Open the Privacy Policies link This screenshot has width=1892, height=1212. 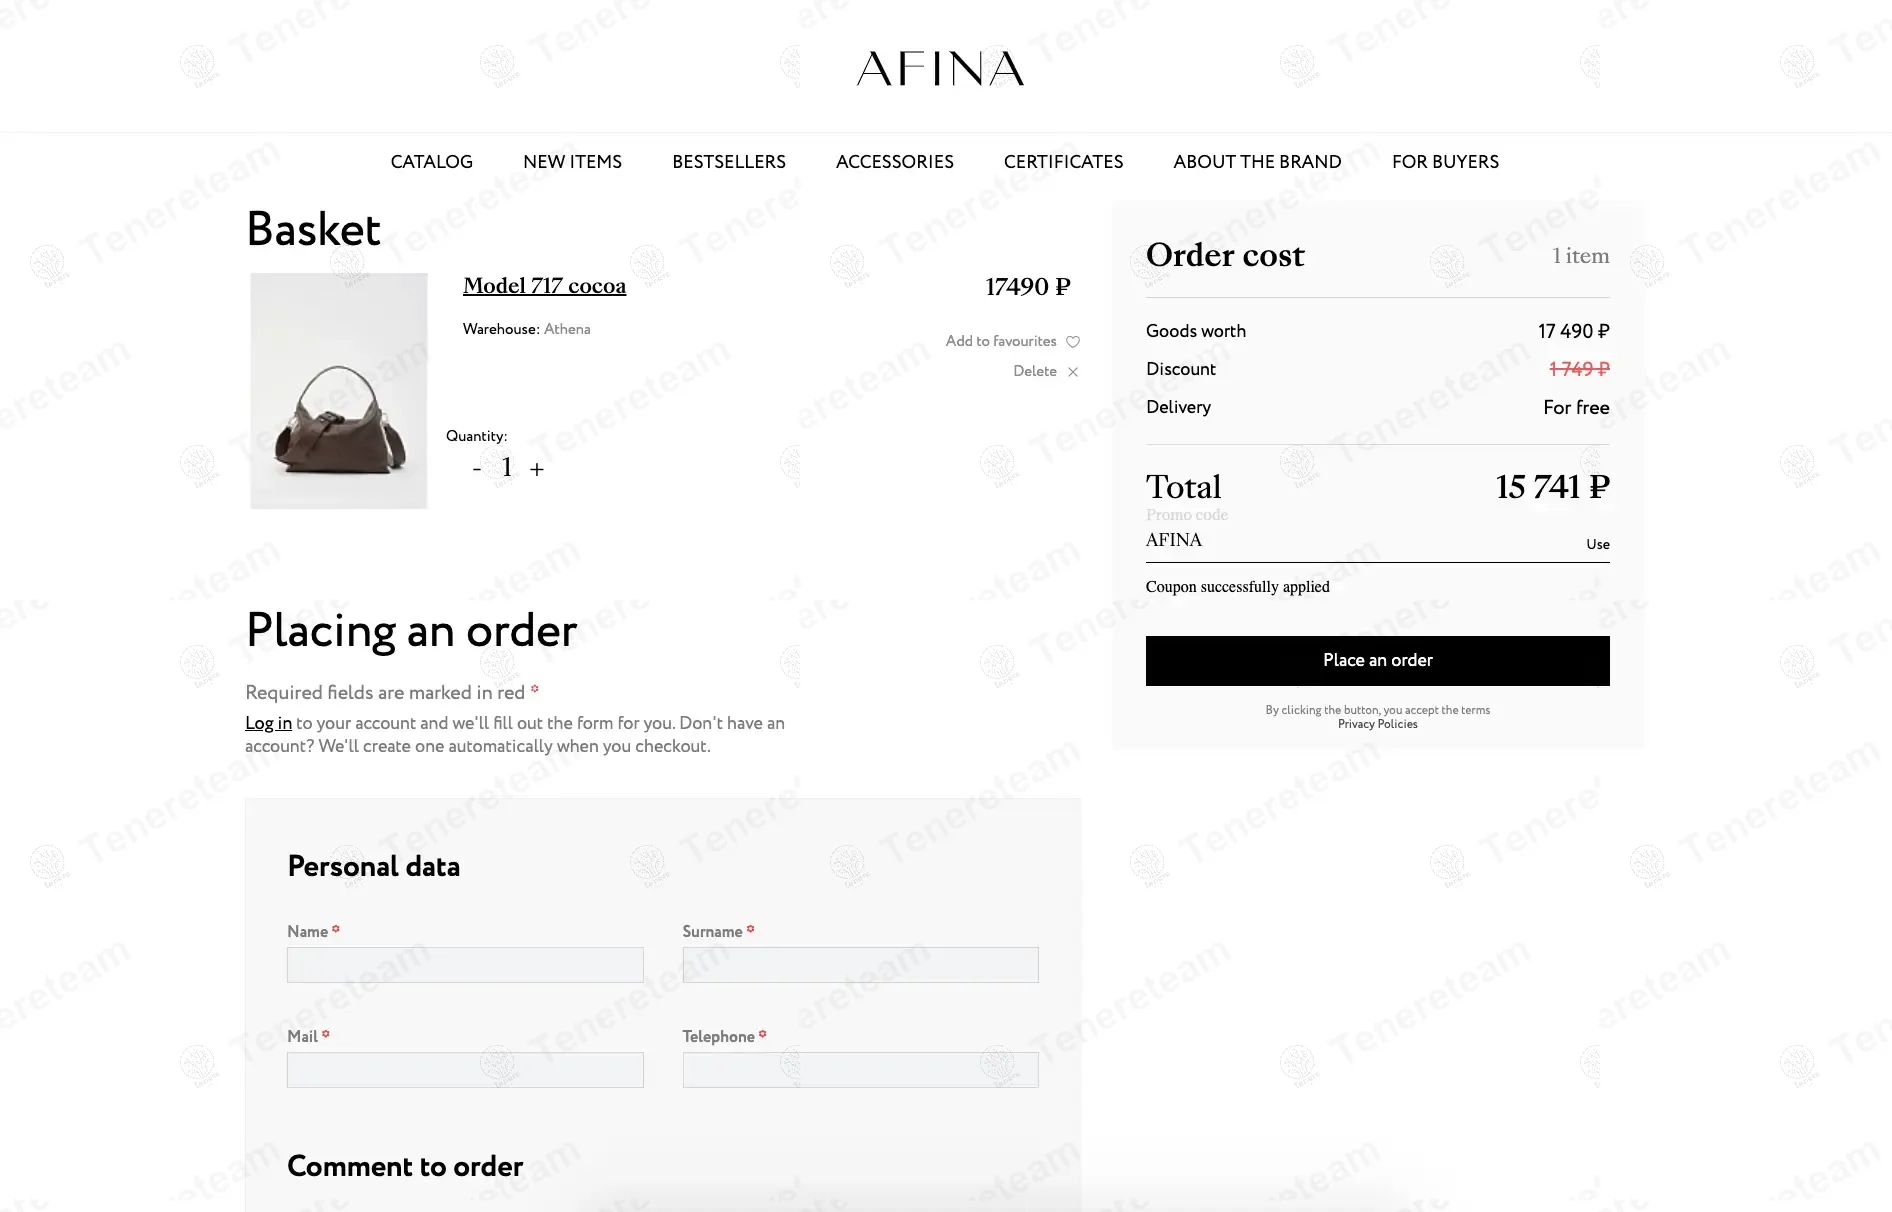[1377, 724]
